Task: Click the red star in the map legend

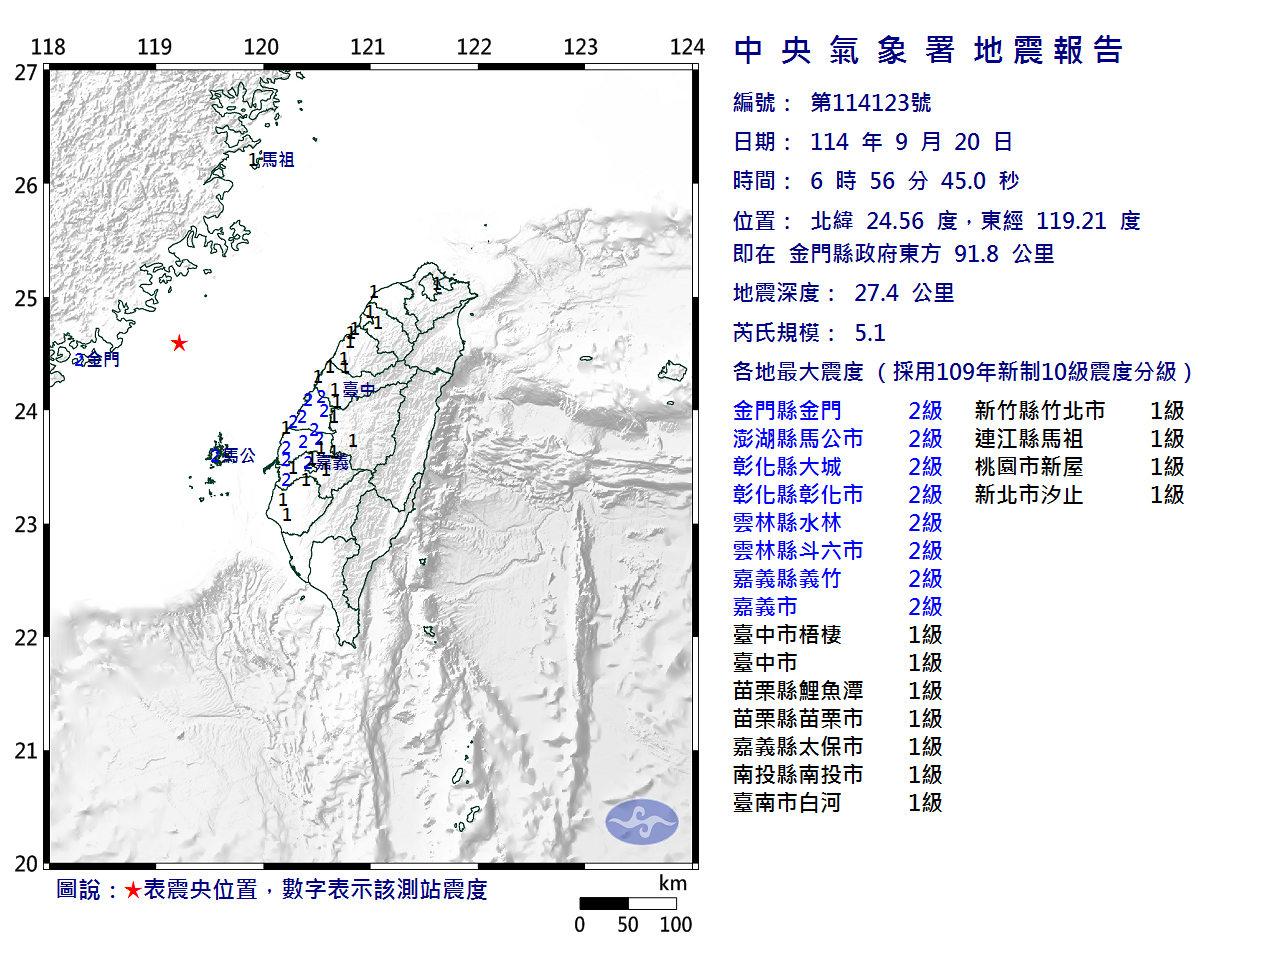Action: coord(133,890)
